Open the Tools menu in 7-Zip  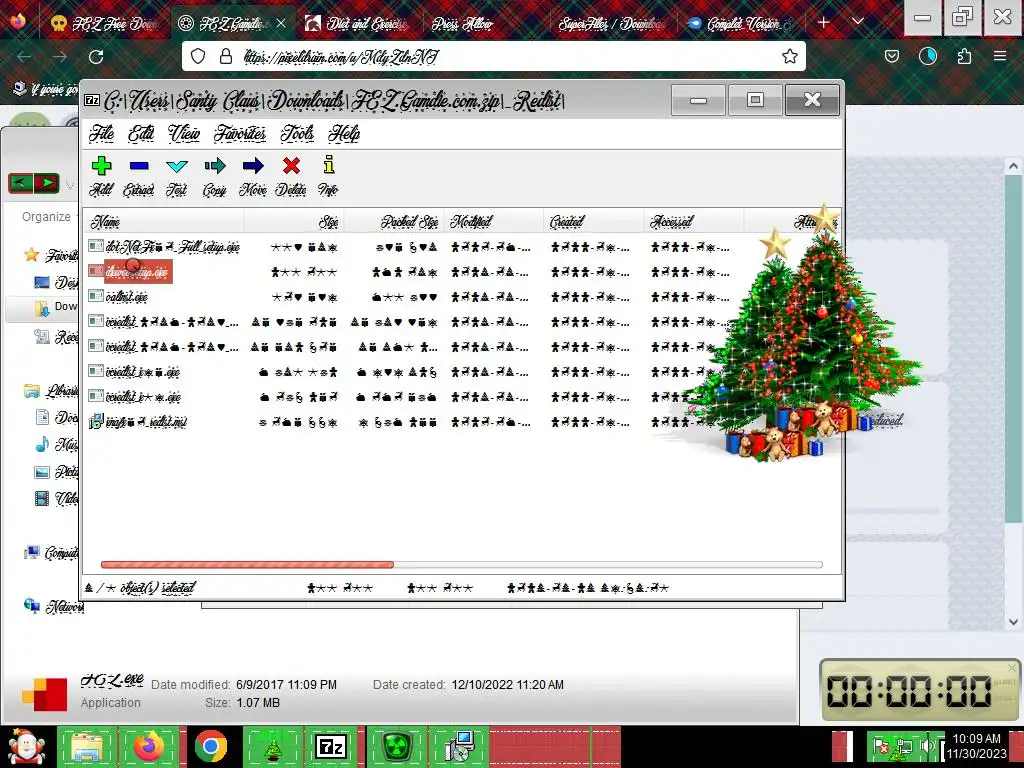(297, 133)
